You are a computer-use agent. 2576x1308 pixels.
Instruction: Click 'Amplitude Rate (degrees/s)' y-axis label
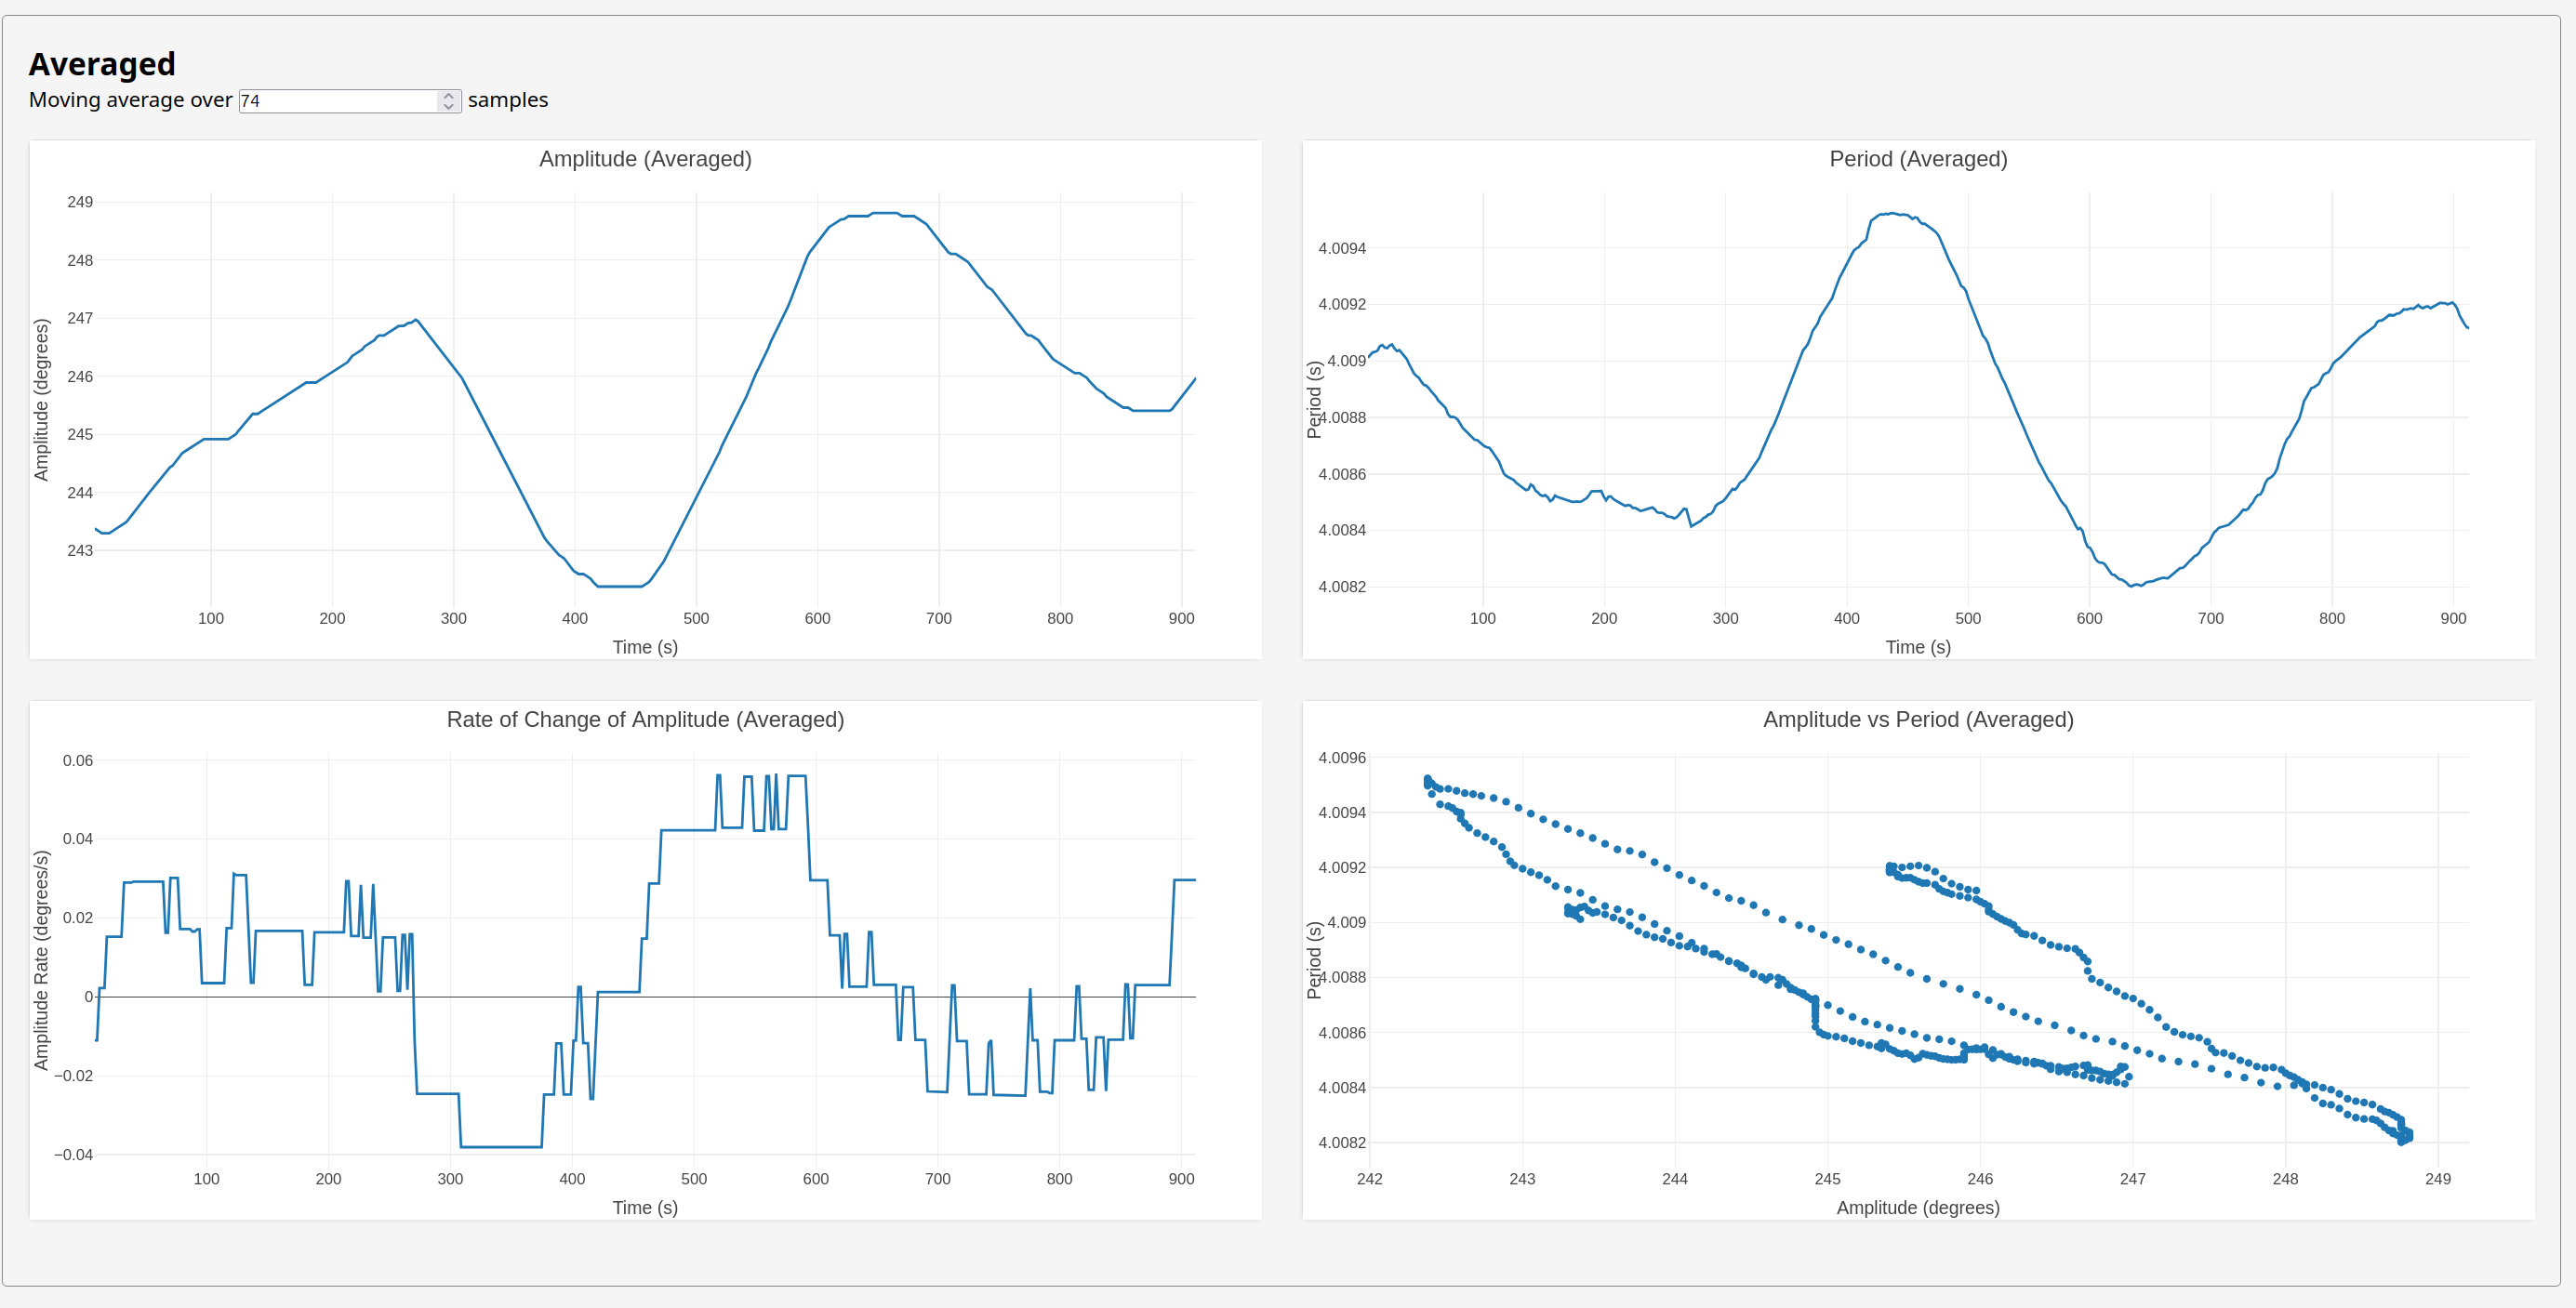[x=41, y=960]
